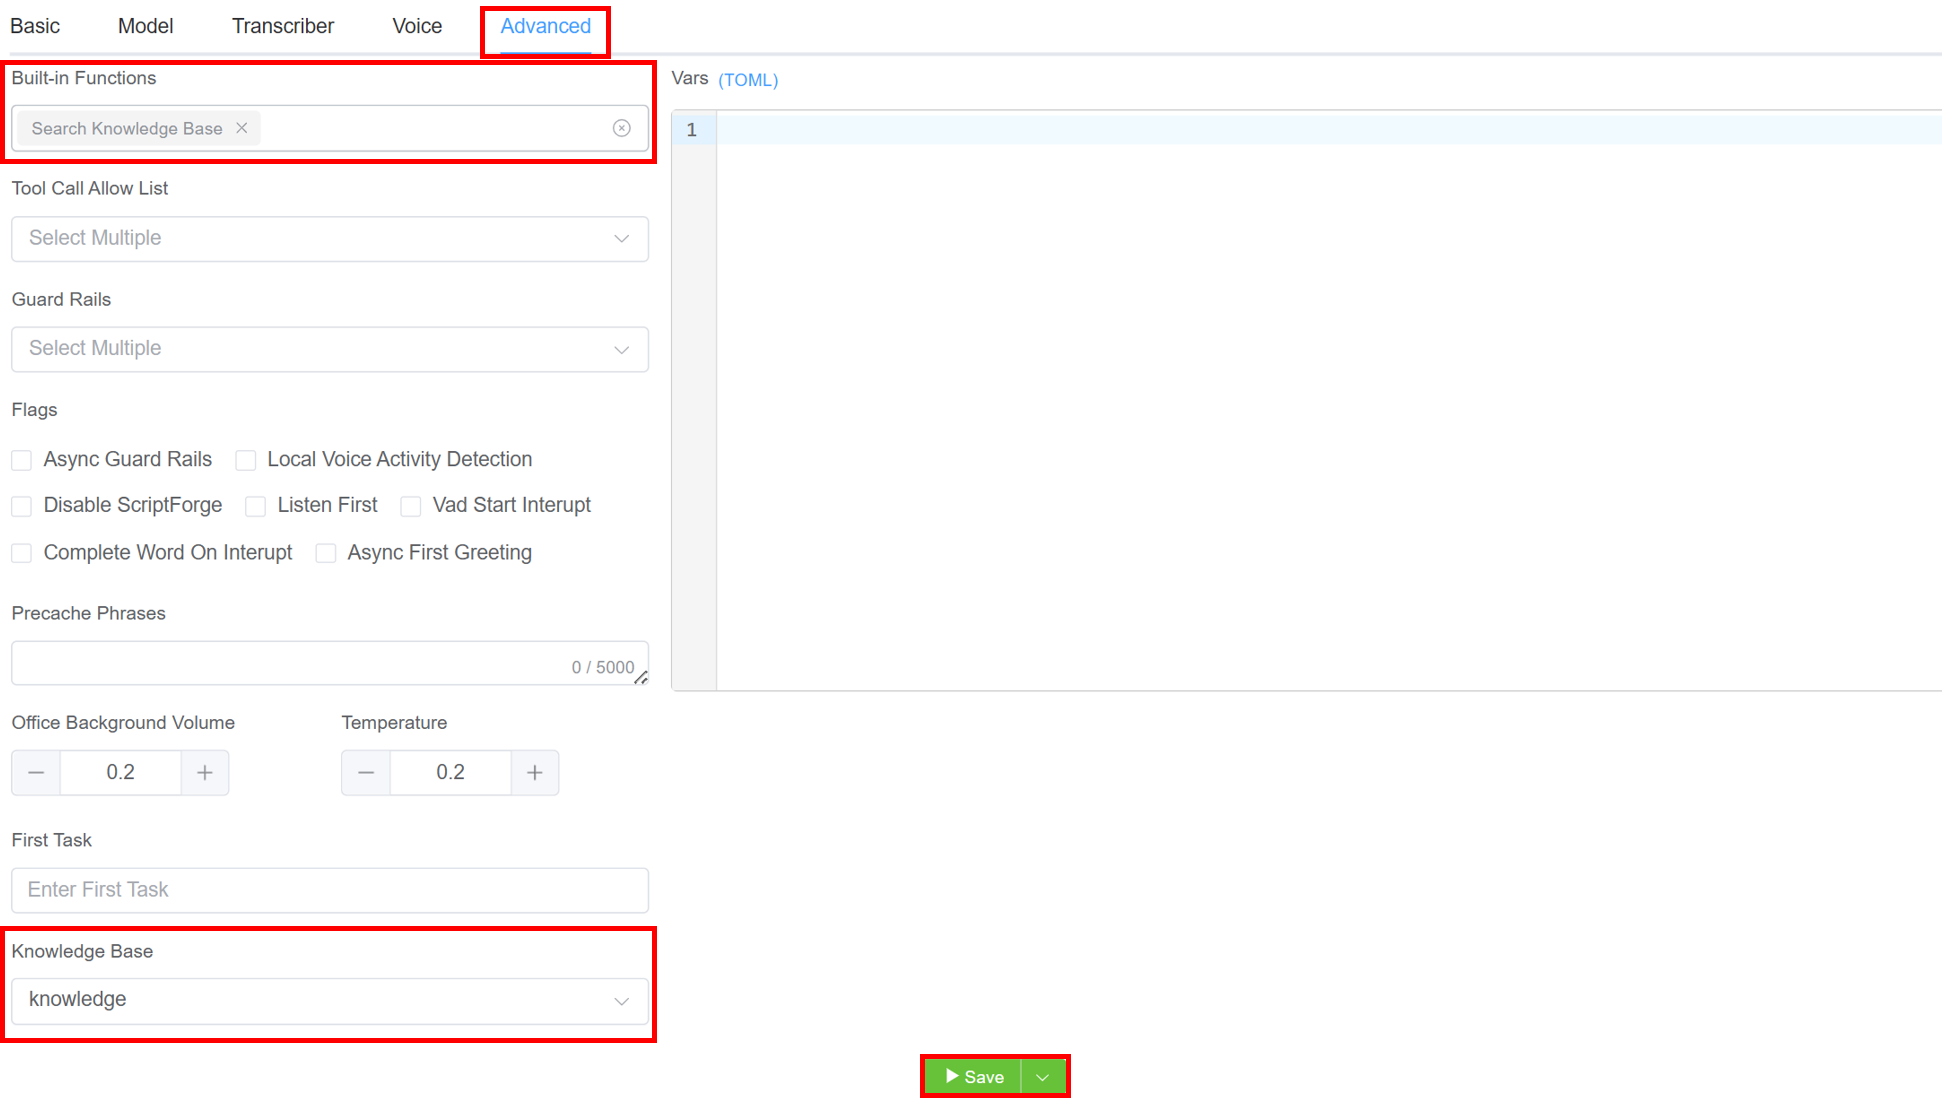Open the TOML link beside Vars
This screenshot has width=1942, height=1098.
click(748, 80)
